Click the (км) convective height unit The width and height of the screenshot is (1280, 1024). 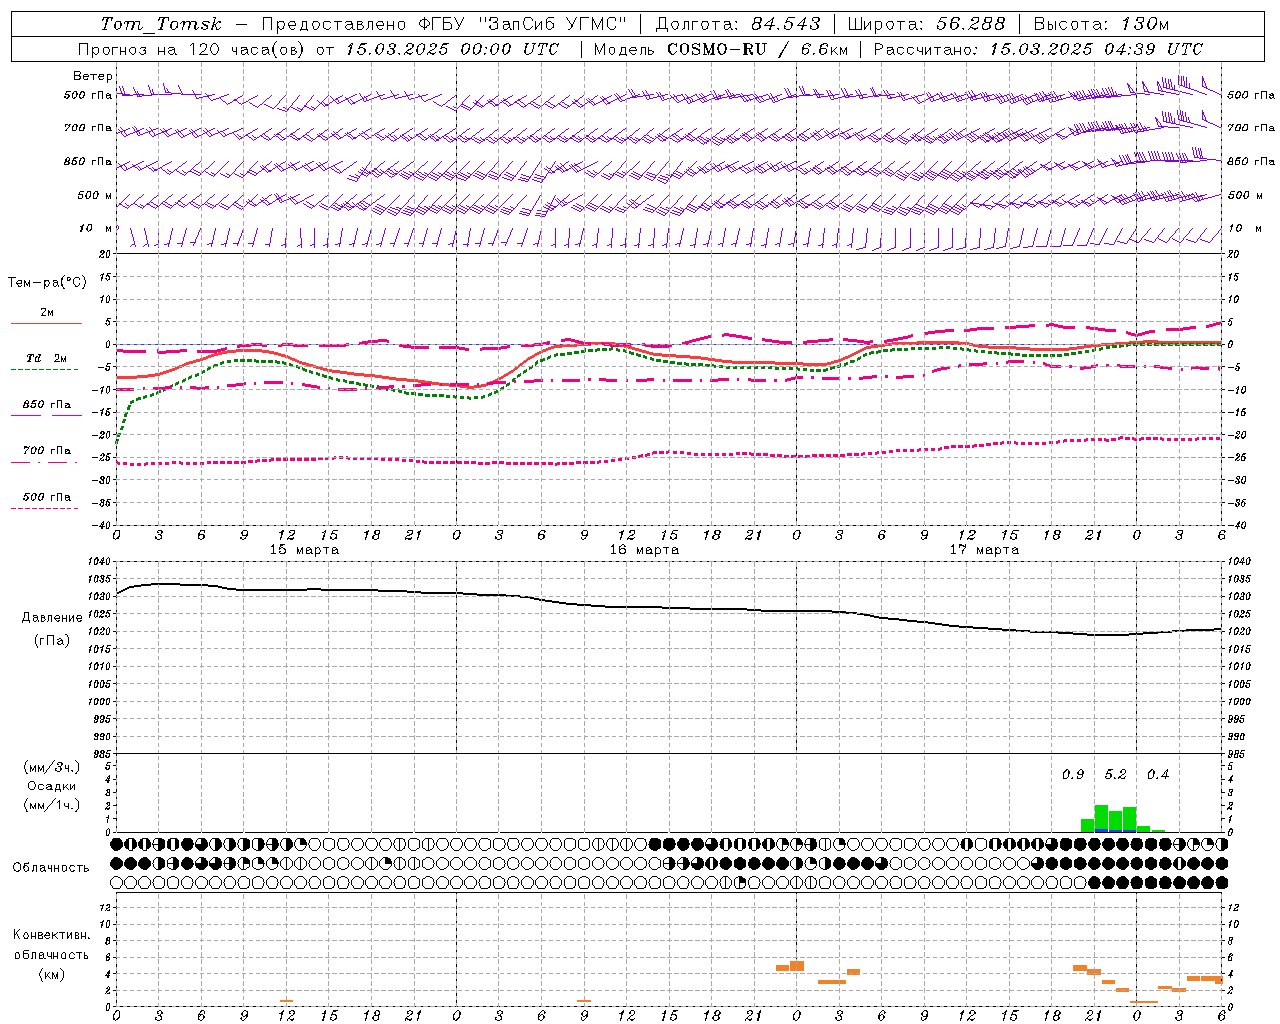click(x=51, y=974)
